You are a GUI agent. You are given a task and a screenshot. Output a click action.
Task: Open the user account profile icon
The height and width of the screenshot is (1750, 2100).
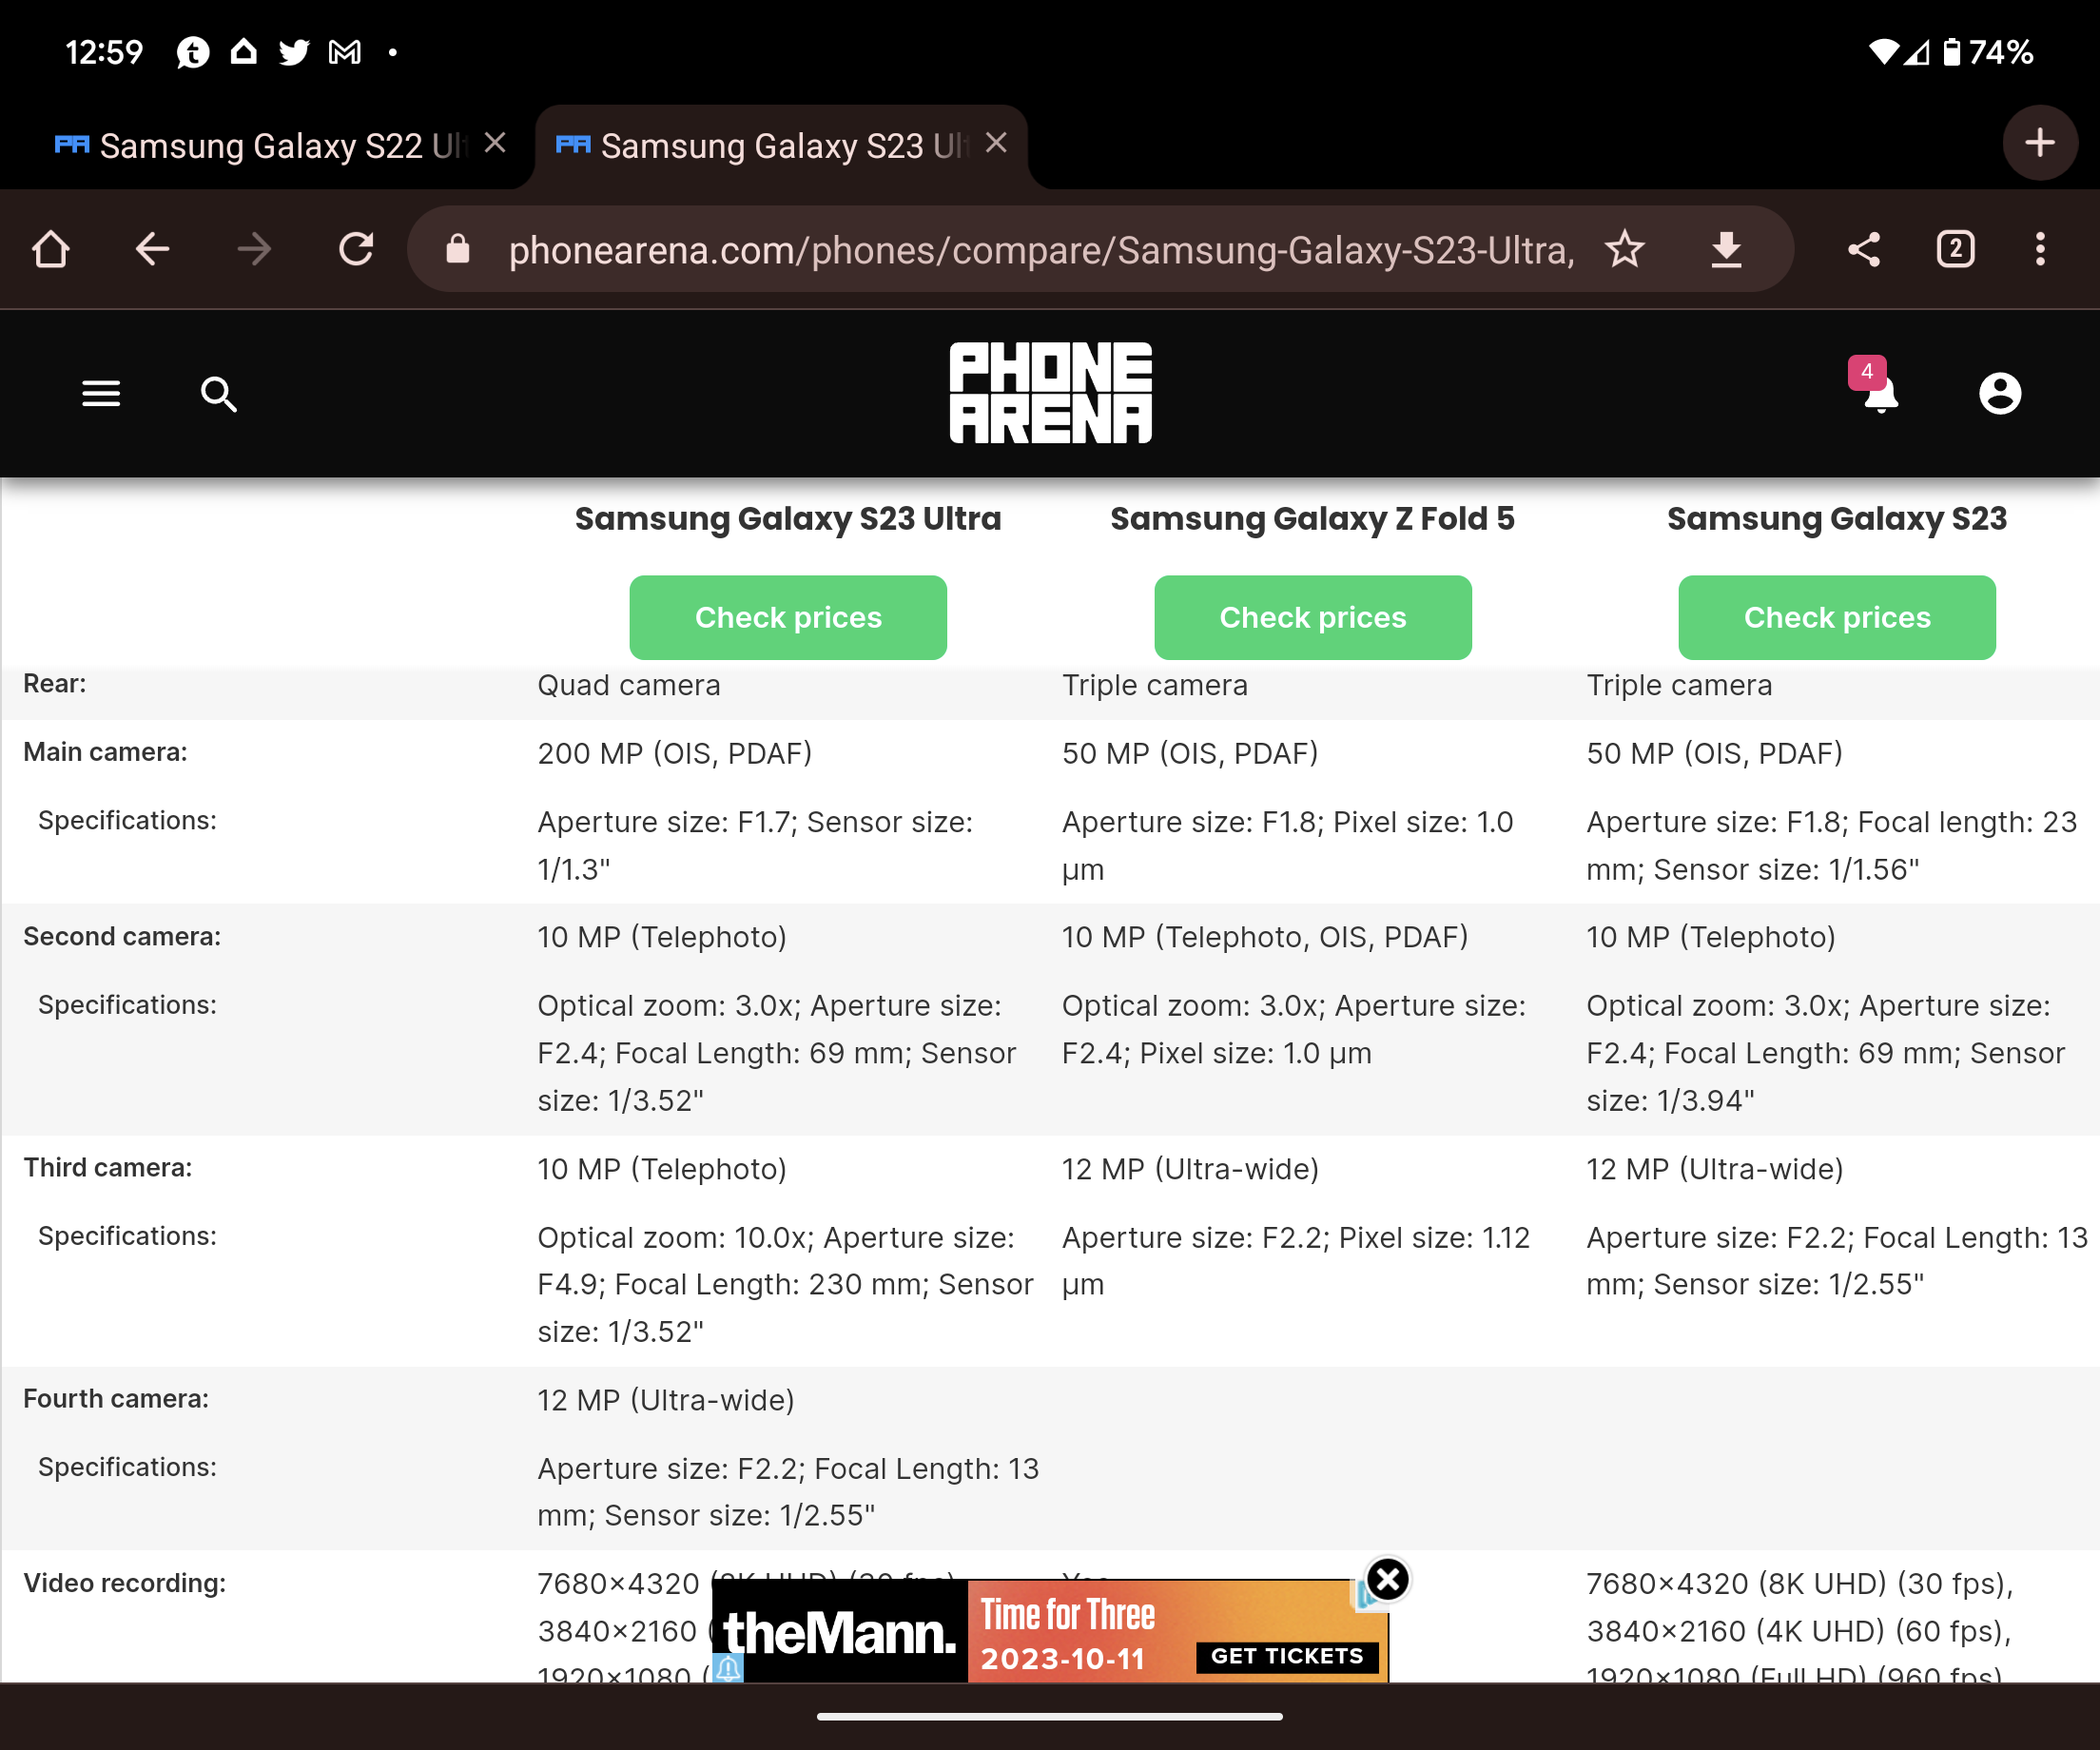[2000, 393]
